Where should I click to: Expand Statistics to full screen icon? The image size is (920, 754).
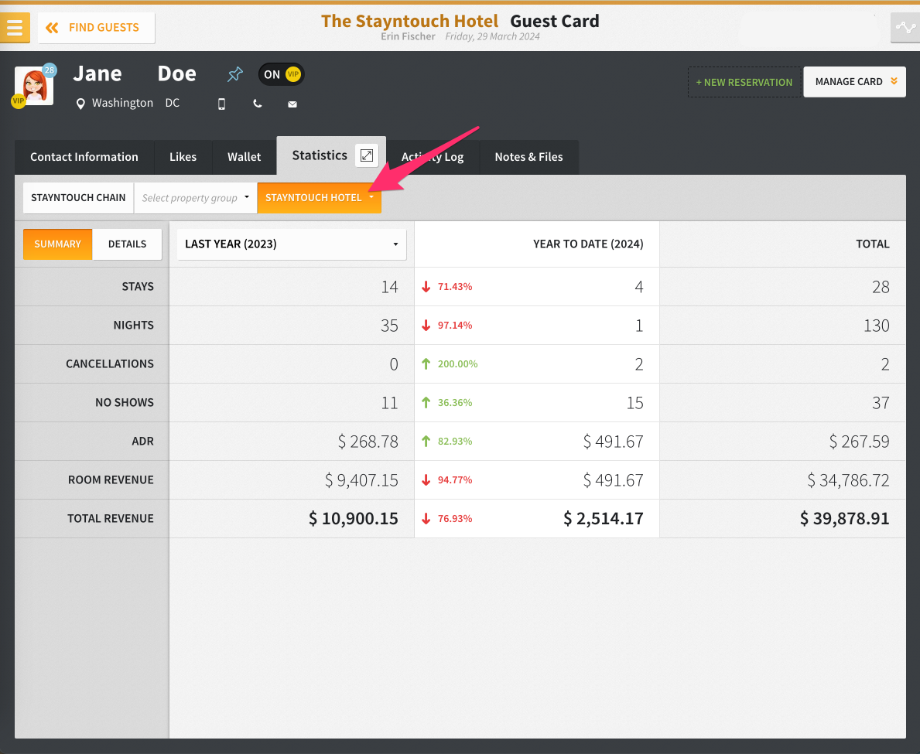click(367, 155)
